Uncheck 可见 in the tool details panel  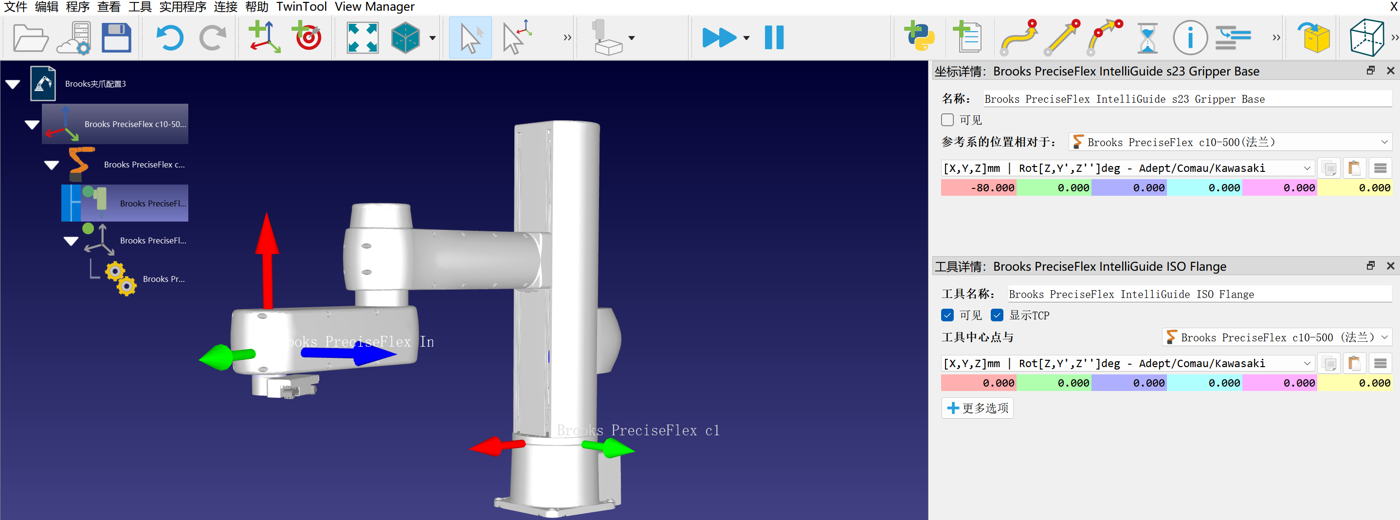(x=948, y=315)
